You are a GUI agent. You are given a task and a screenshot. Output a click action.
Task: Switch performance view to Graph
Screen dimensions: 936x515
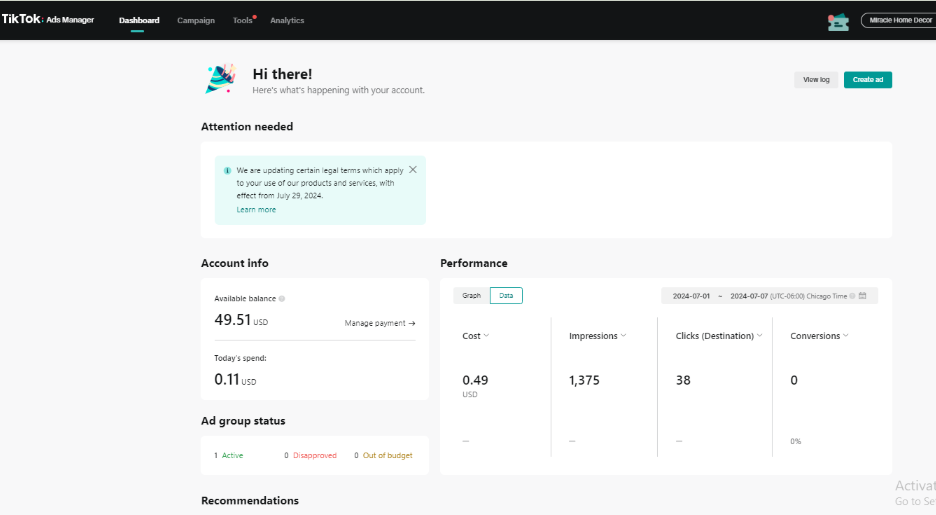point(471,296)
